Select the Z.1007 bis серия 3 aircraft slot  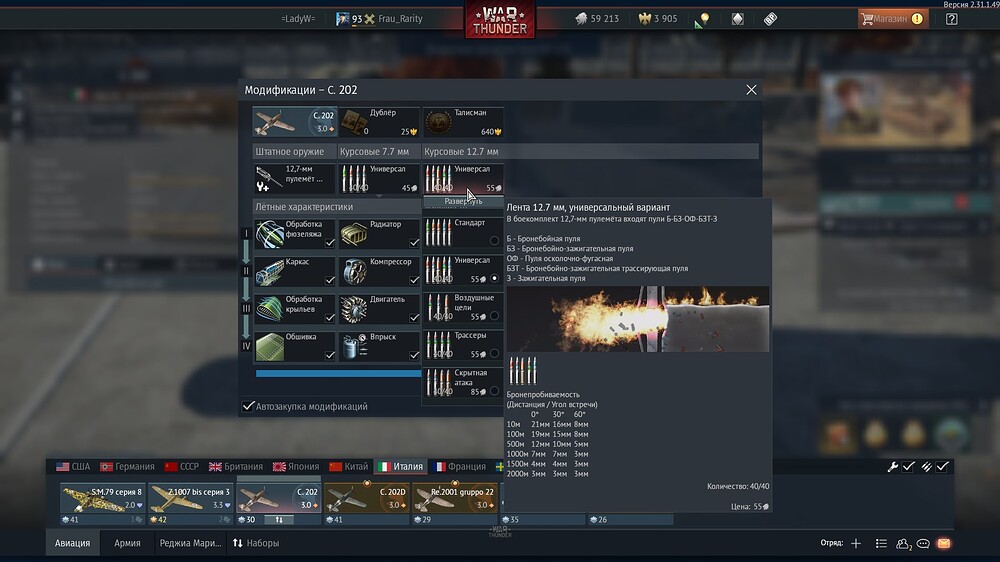[x=191, y=498]
